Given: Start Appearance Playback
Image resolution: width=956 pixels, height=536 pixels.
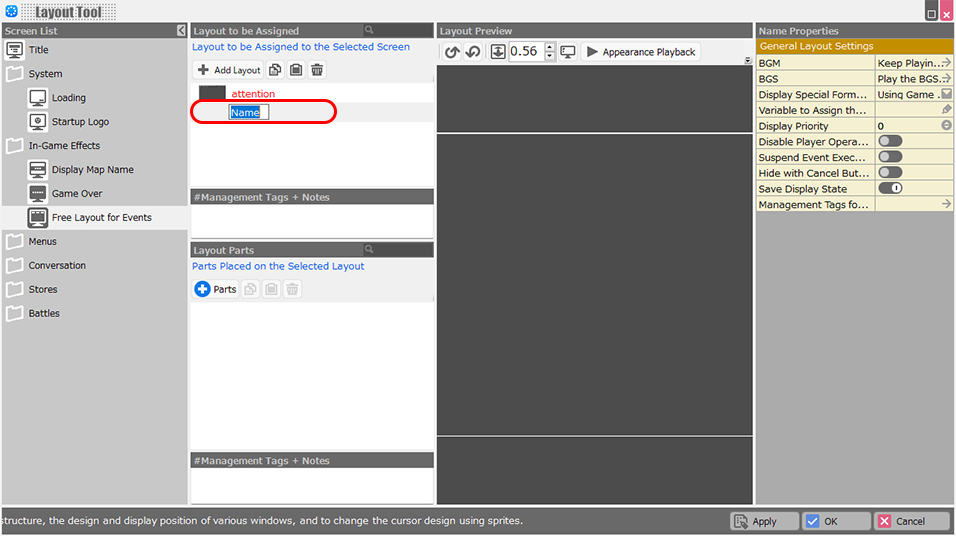Looking at the screenshot, I should (x=640, y=52).
